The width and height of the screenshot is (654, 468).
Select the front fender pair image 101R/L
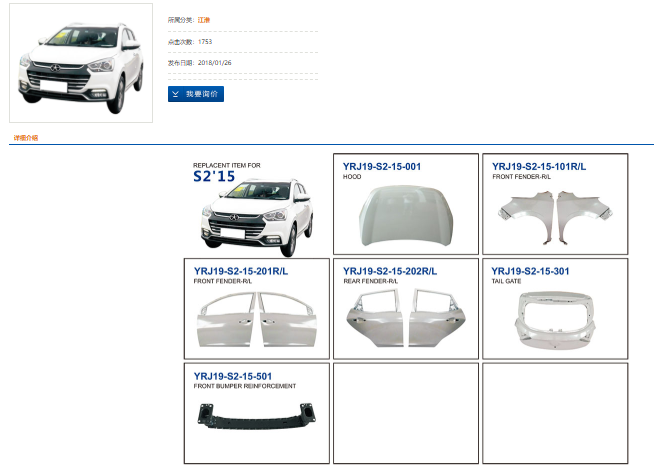(555, 217)
